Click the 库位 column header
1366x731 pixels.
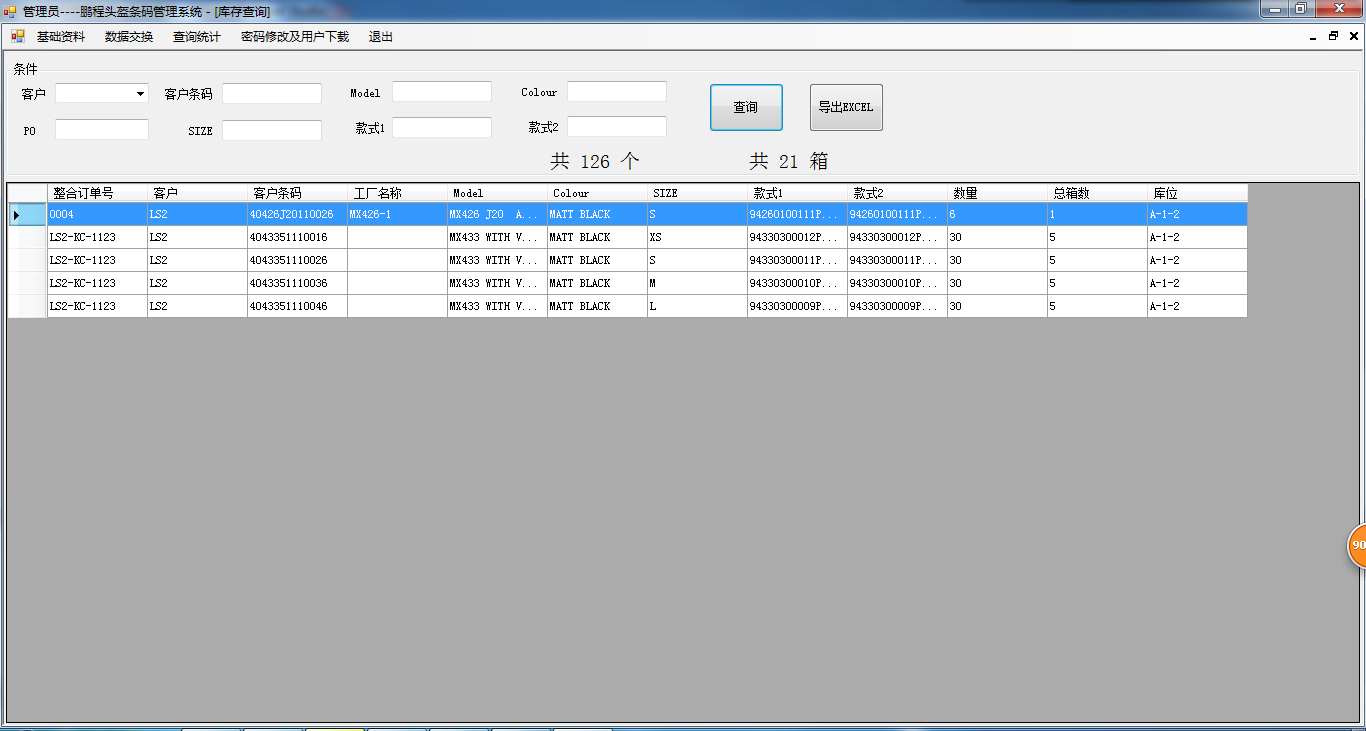tap(1197, 193)
